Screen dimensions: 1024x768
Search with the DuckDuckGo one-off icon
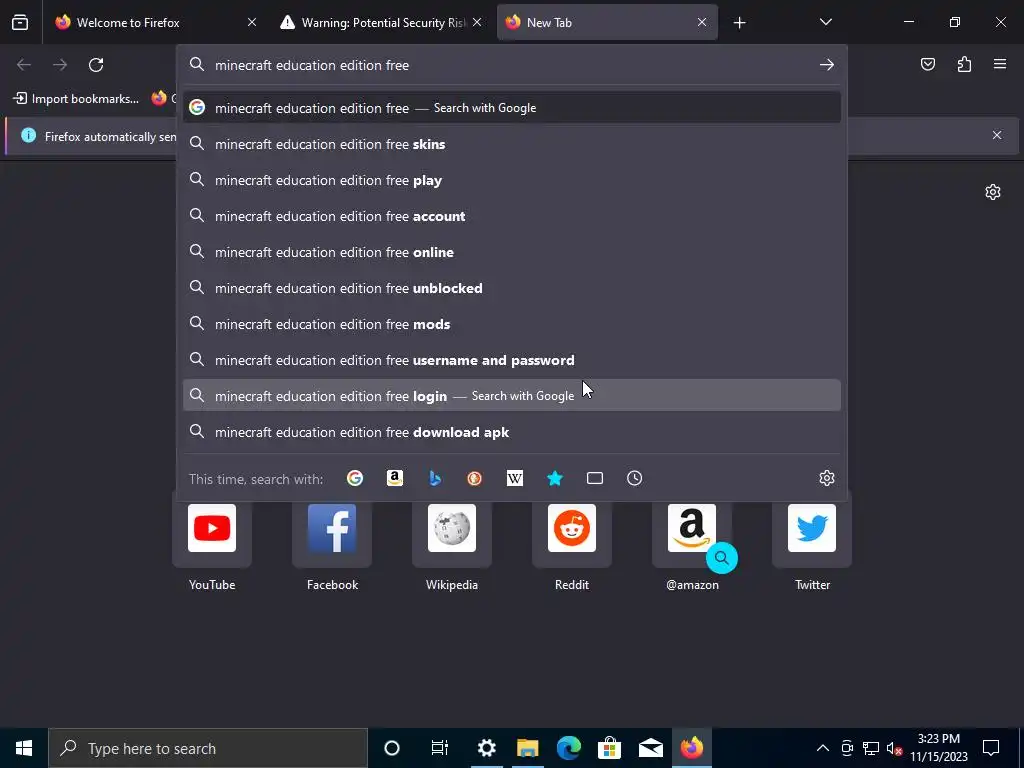coord(475,478)
